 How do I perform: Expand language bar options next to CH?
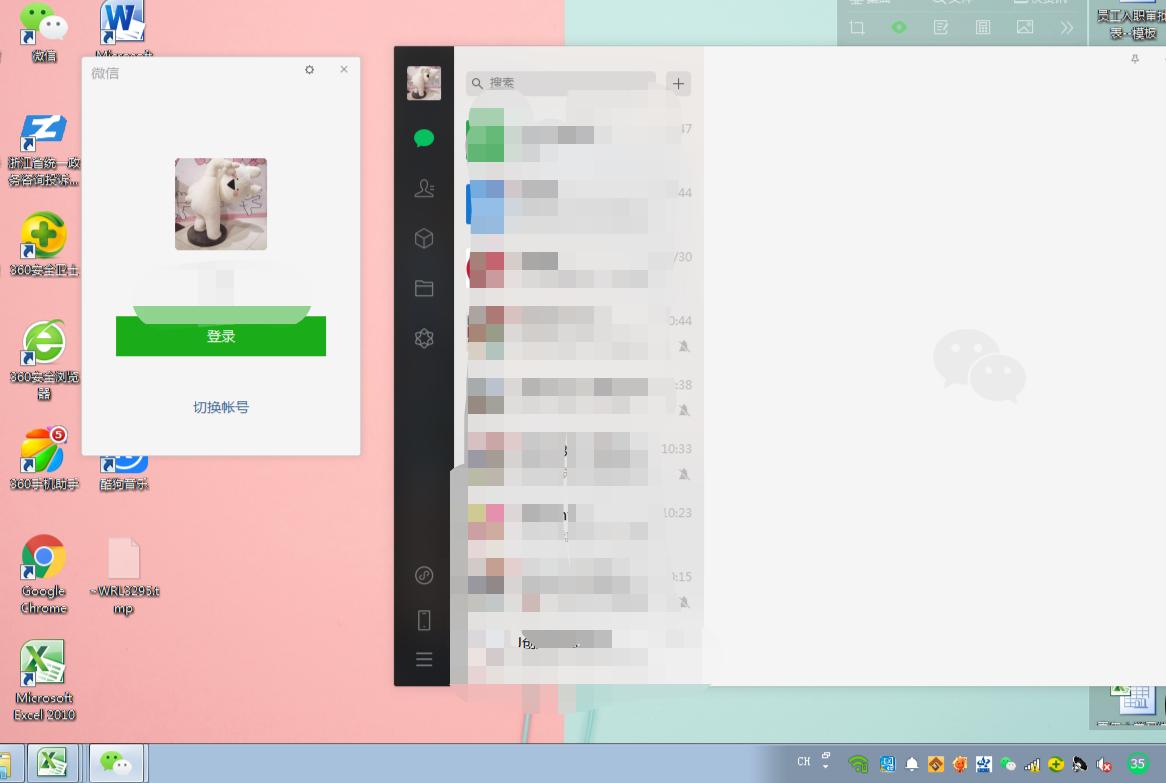pyautogui.click(x=826, y=762)
